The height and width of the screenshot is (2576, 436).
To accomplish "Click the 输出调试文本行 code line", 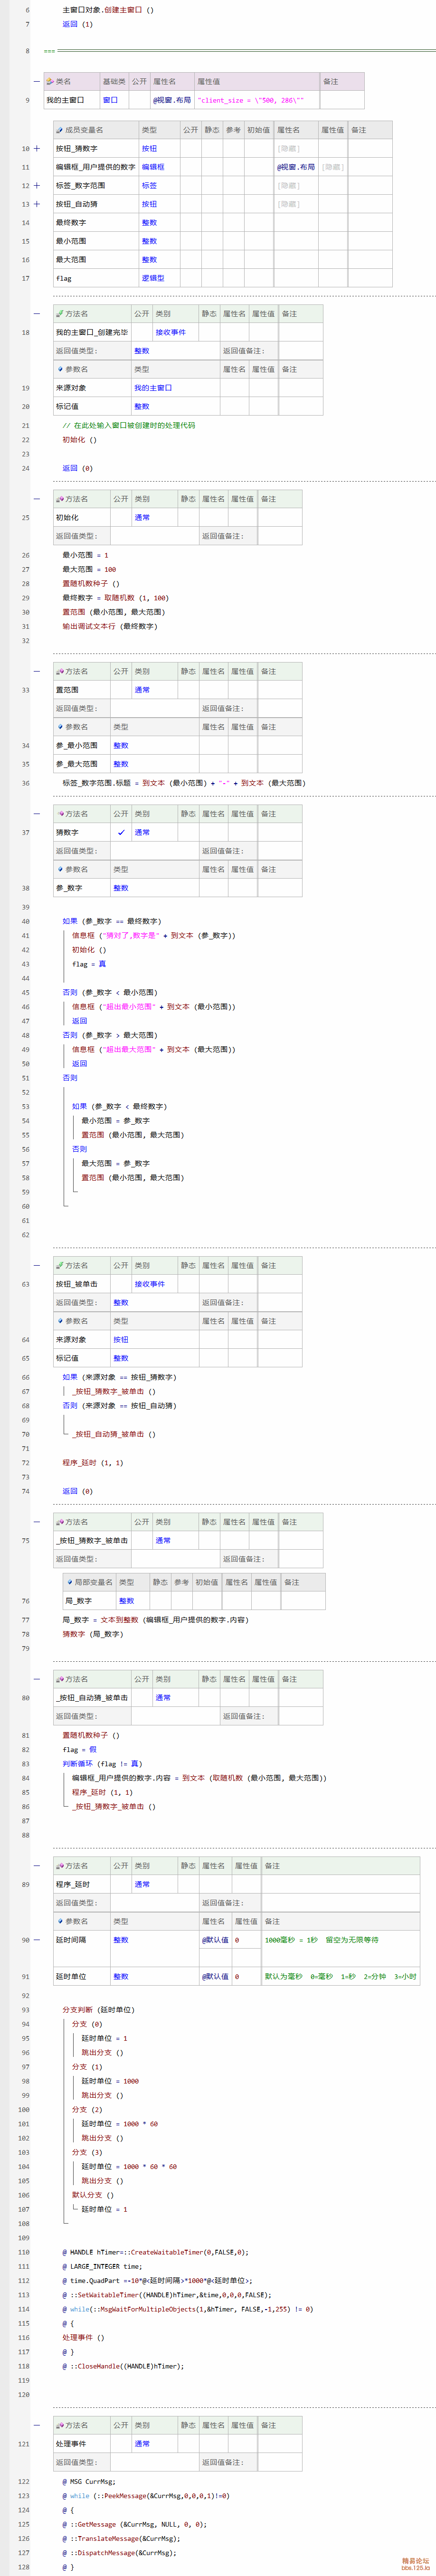I will pos(110,626).
